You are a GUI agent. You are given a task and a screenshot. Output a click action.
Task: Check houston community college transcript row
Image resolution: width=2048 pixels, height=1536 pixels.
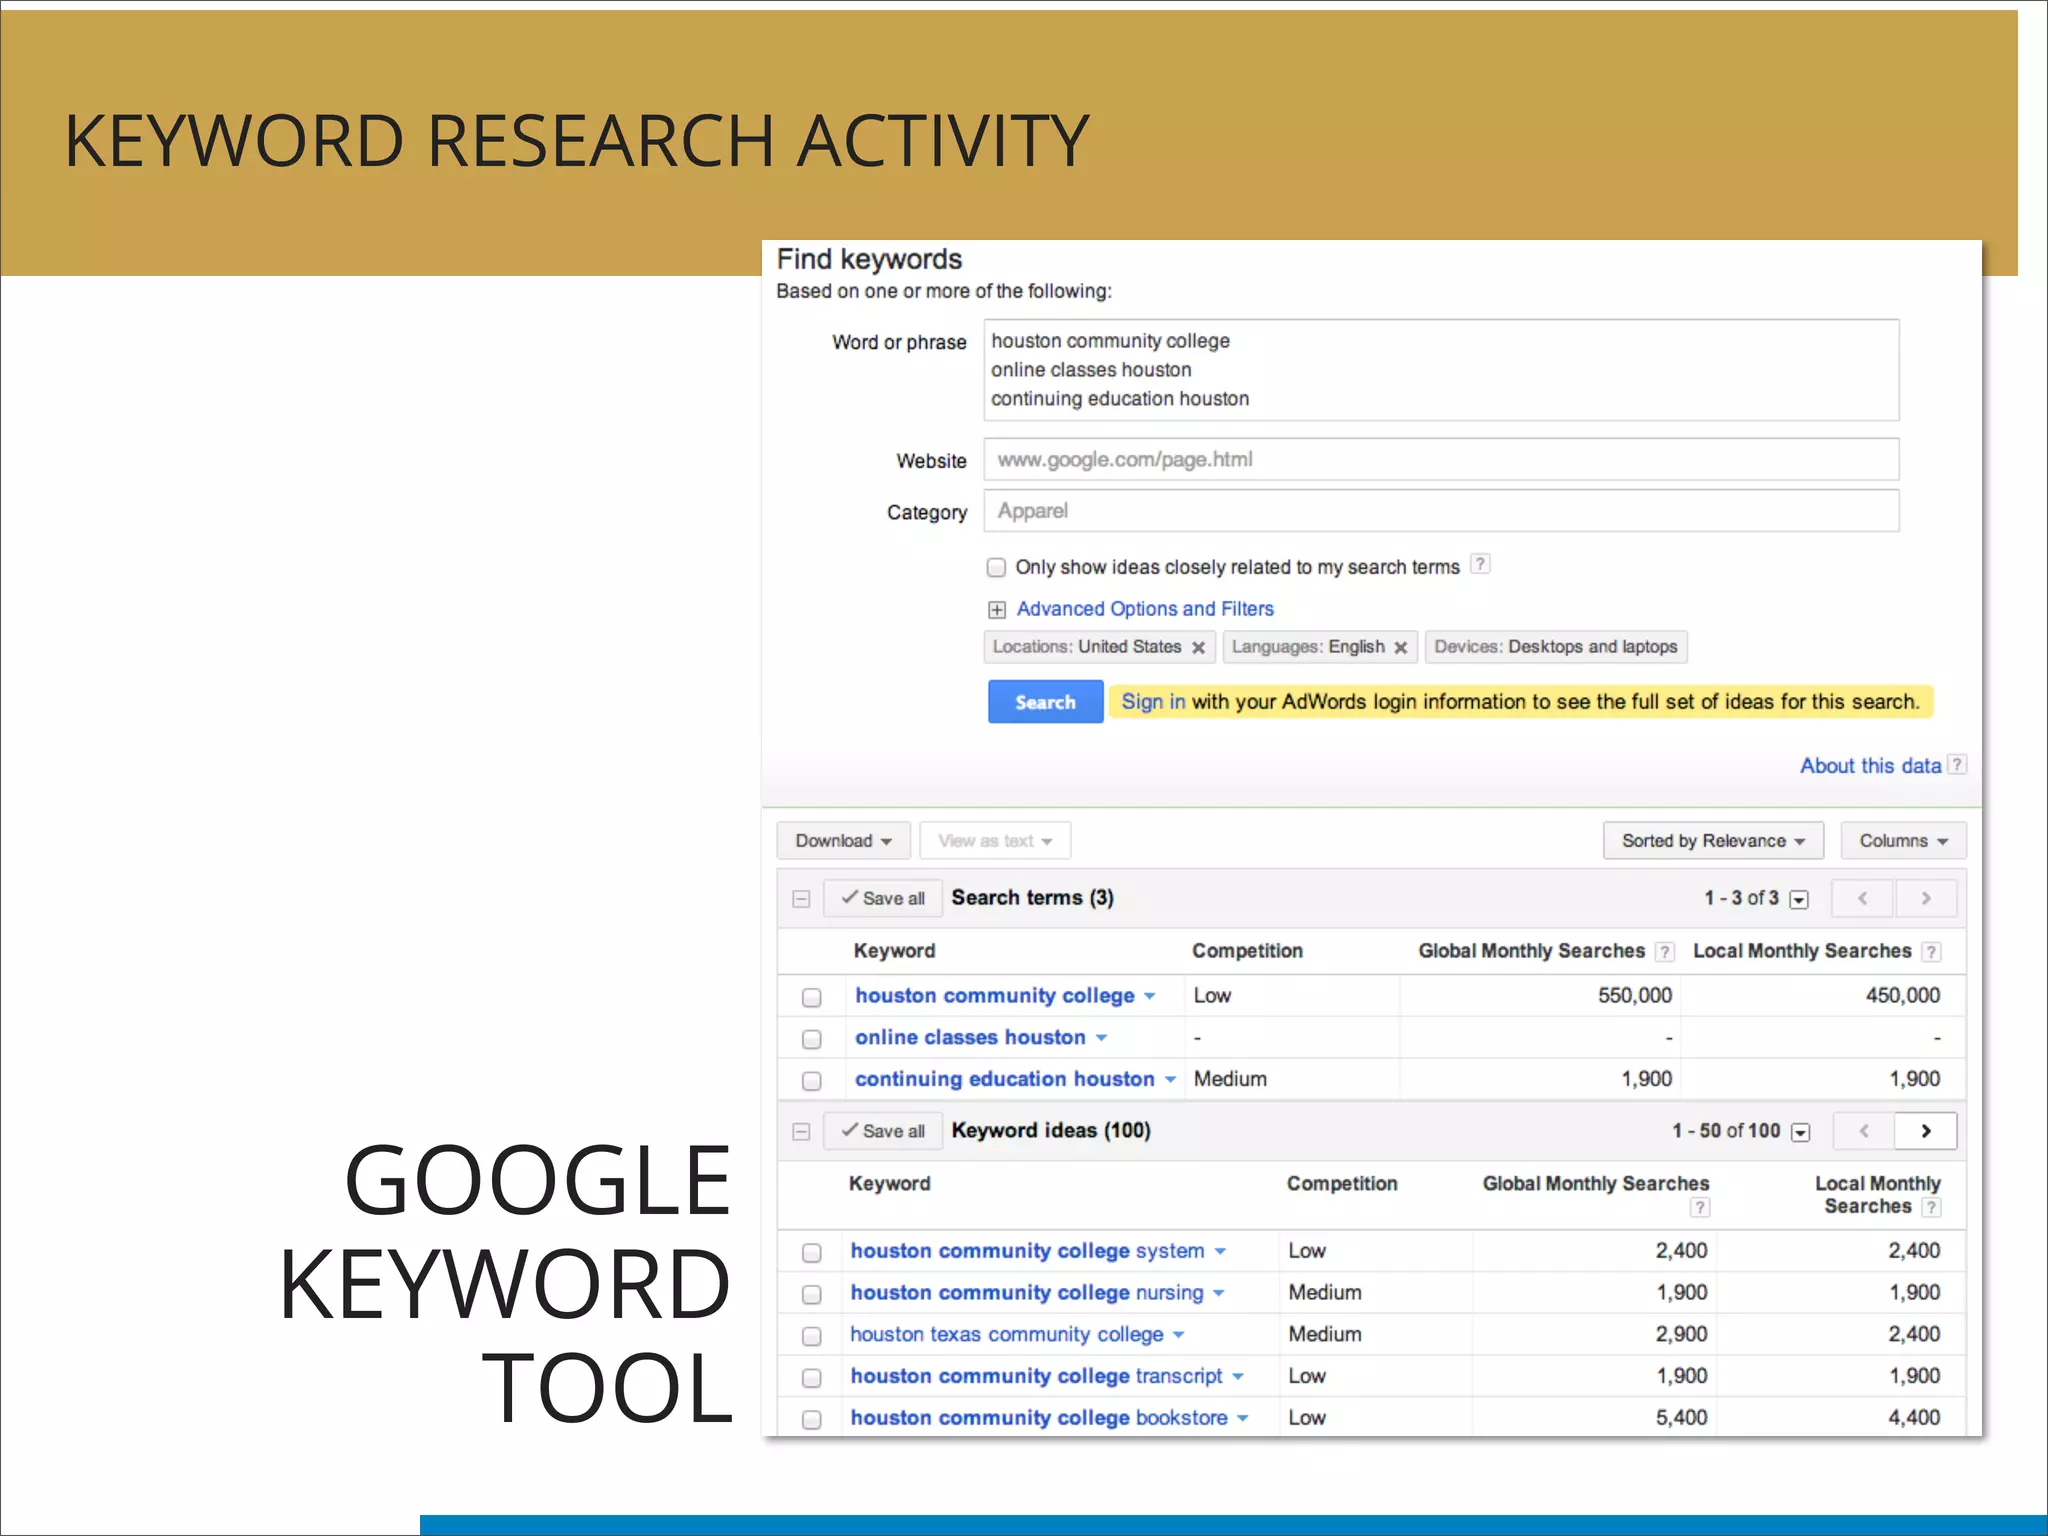(812, 1378)
